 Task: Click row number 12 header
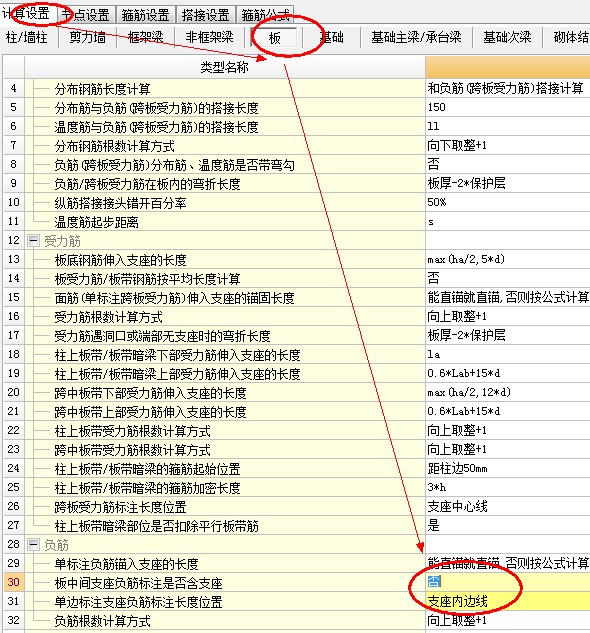(13, 241)
